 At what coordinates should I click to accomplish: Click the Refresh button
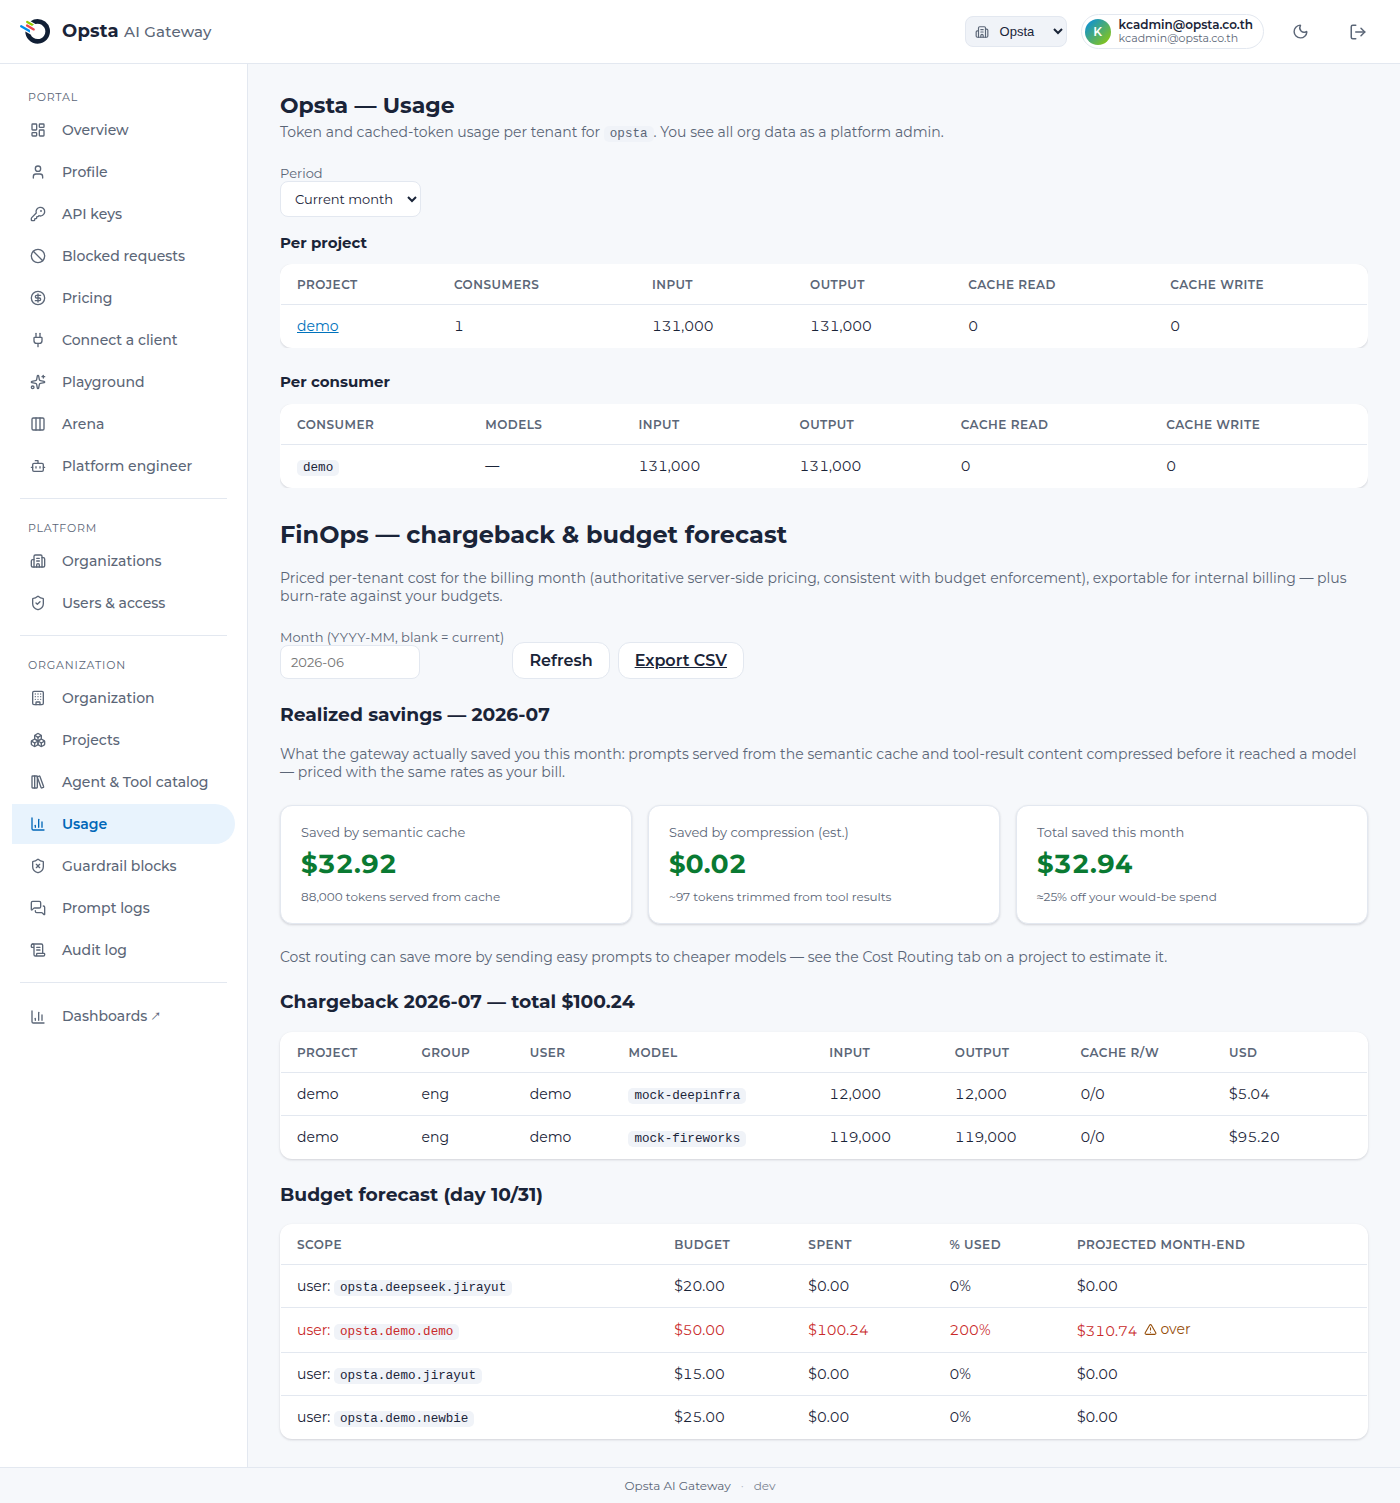(561, 660)
